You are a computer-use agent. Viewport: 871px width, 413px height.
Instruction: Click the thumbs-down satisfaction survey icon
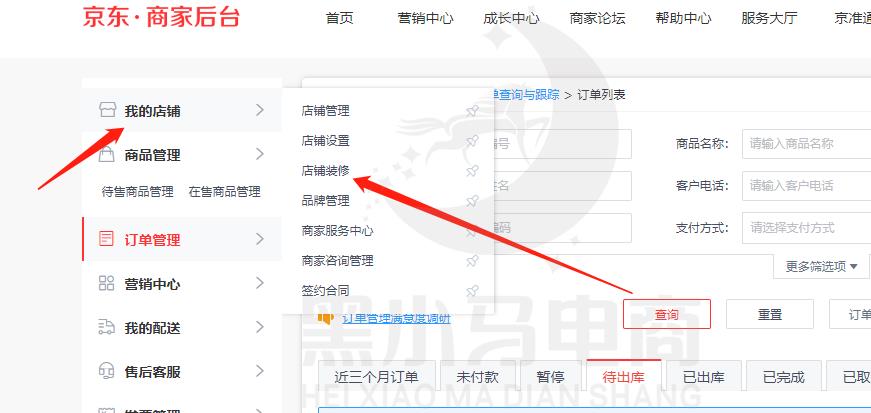[x=325, y=319]
